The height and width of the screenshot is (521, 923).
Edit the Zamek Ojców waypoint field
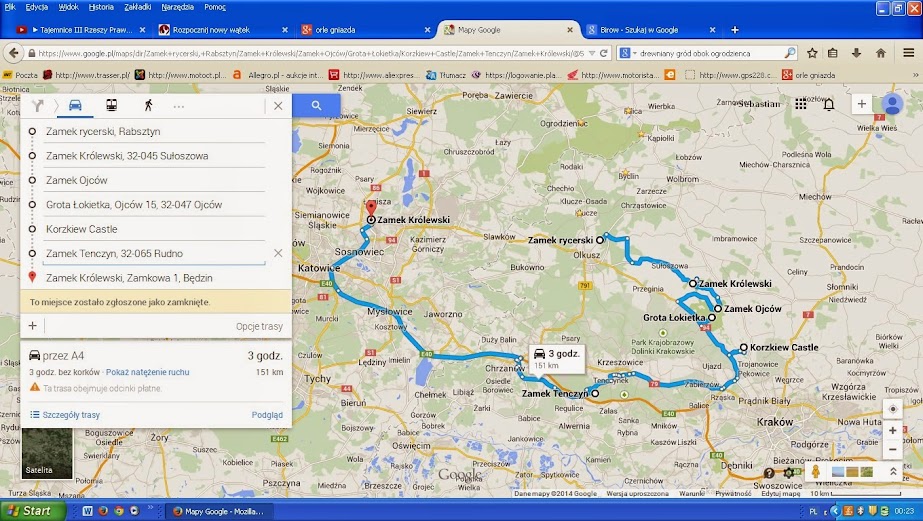pyautogui.click(x=155, y=180)
